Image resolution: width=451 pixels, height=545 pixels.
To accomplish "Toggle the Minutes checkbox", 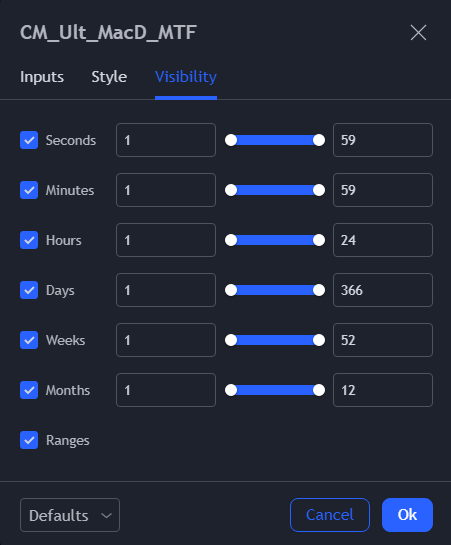I will [29, 190].
